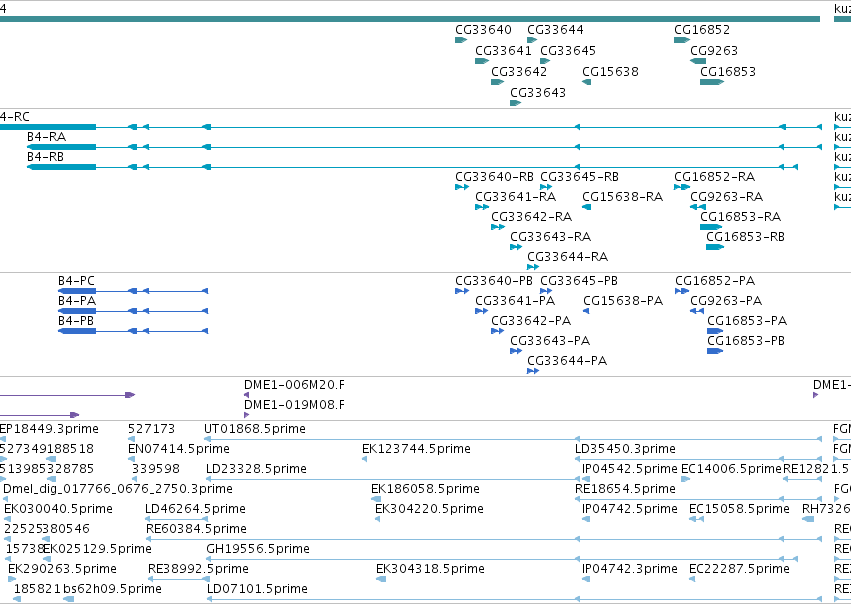
Task: Click the EK304220.5prime EST
Action: coord(378,519)
